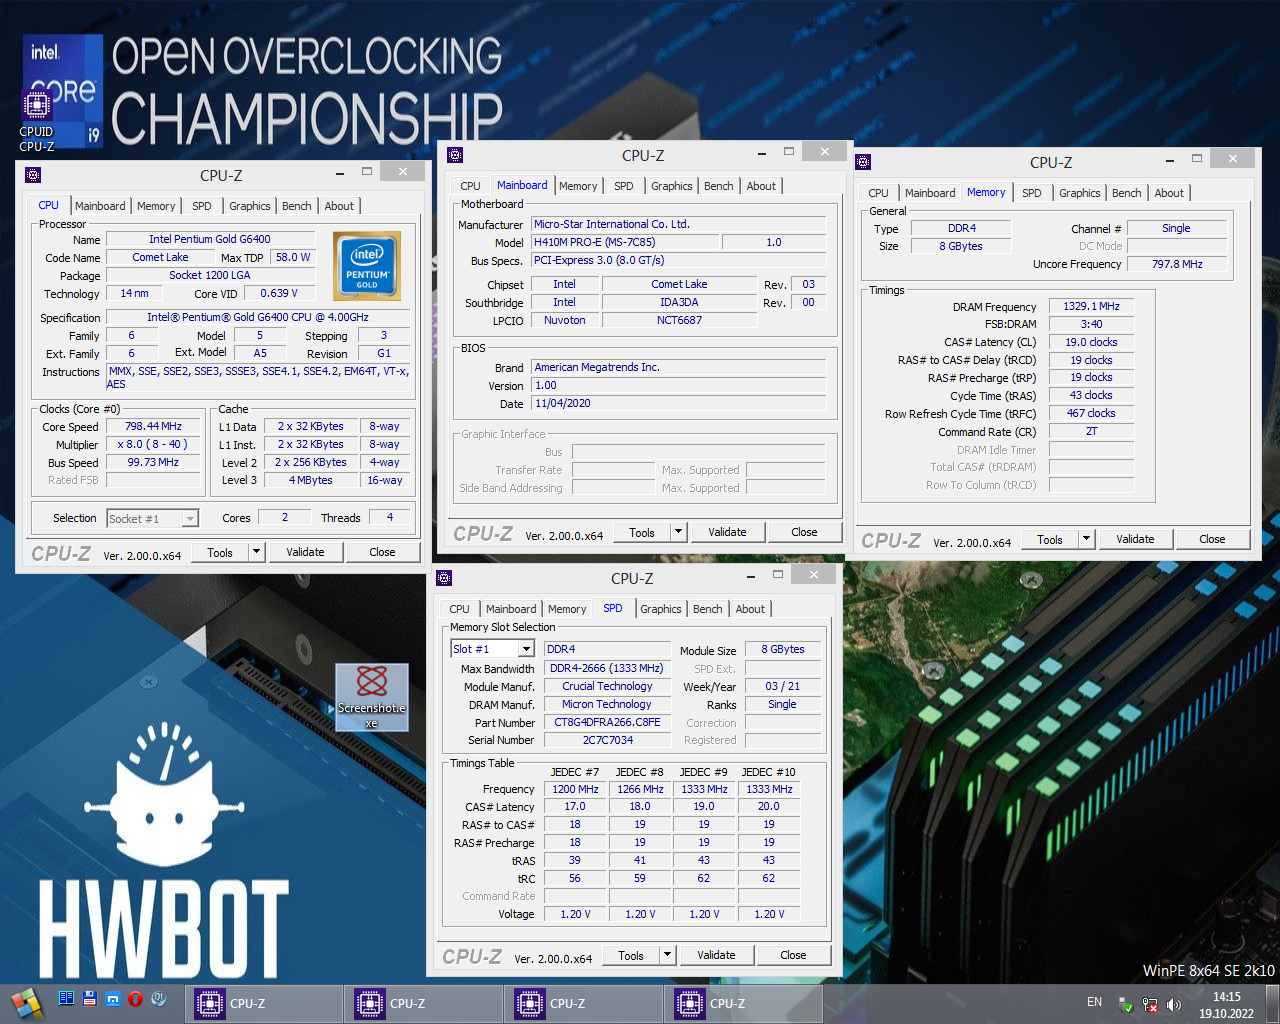Viewport: 1280px width, 1024px height.
Task: Click the EN language indicator
Action: pos(1094,1002)
